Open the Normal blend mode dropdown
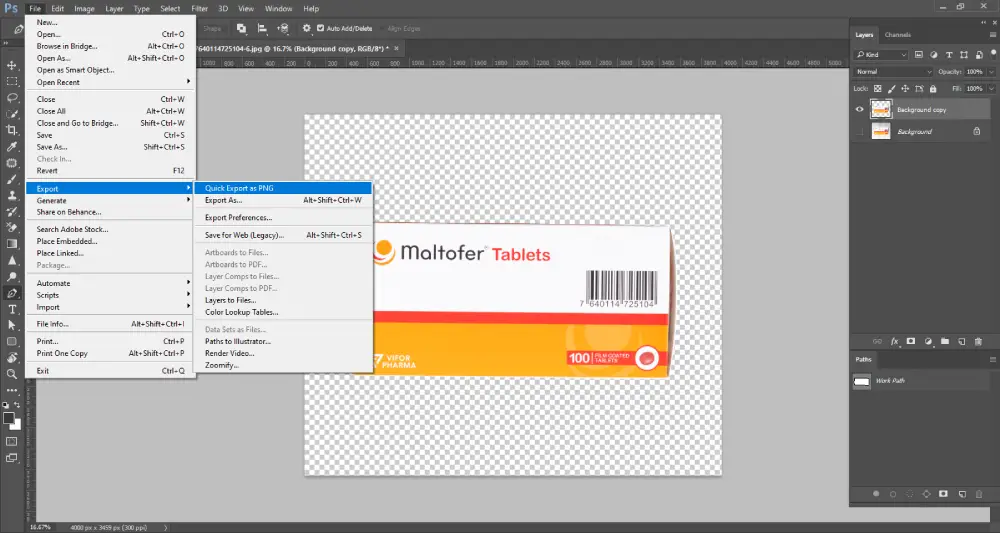Viewport: 1000px width, 533px height. pos(893,72)
